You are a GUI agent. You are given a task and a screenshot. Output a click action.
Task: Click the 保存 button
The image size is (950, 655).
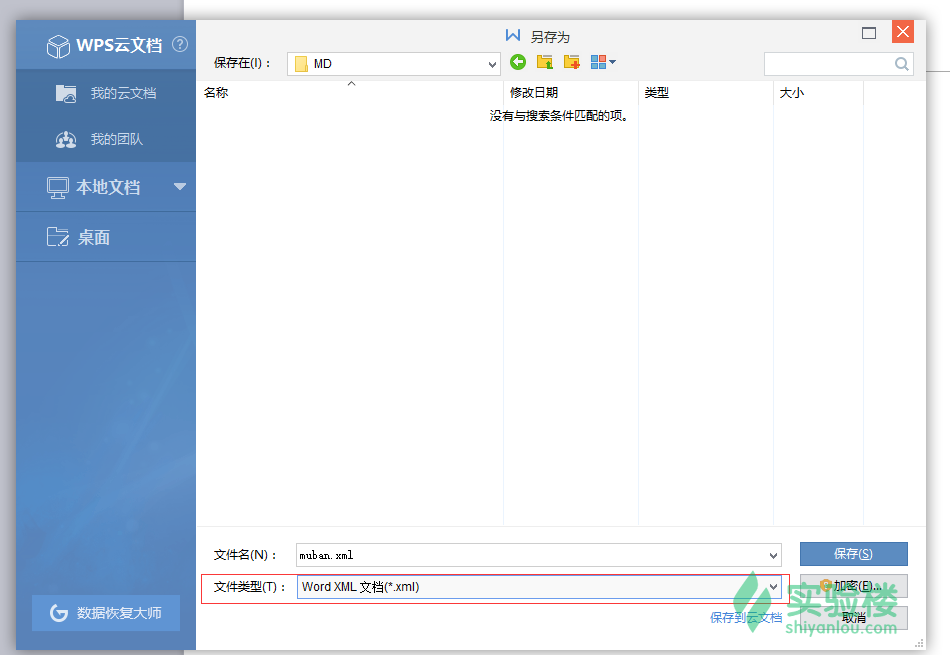[x=853, y=554]
